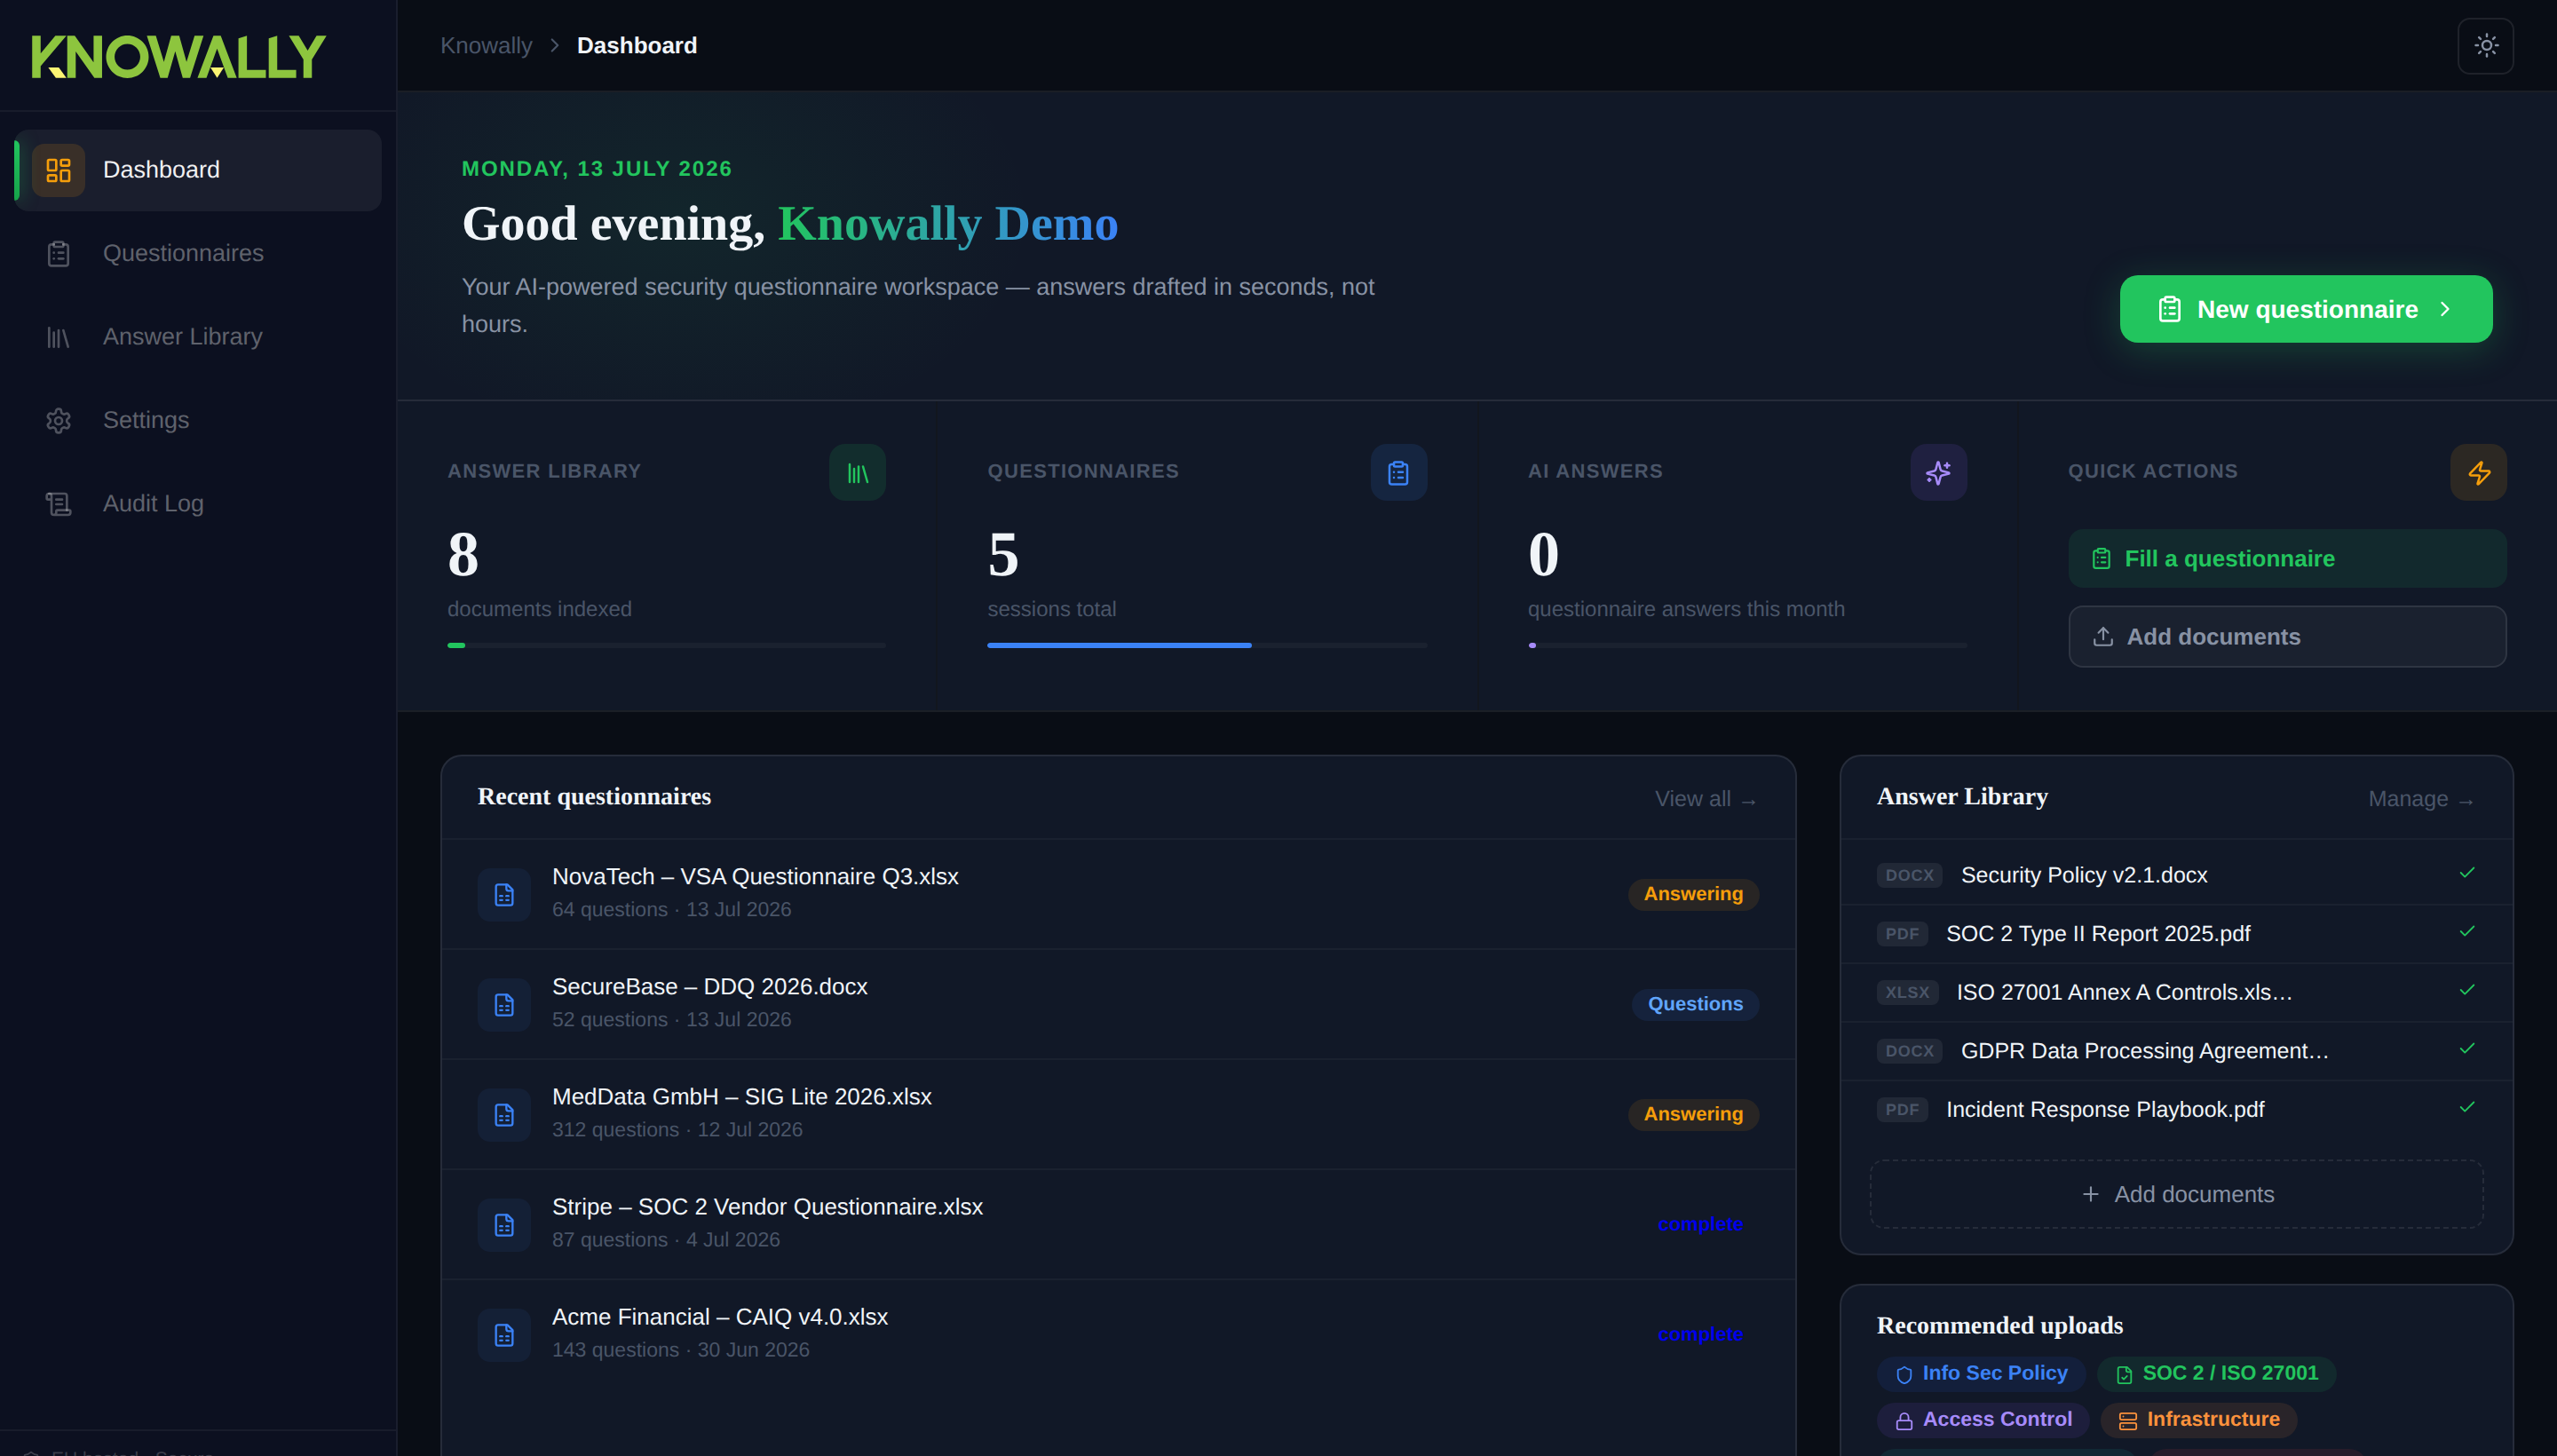Click the sessions total progress bar
The width and height of the screenshot is (2557, 1456).
click(x=1206, y=646)
